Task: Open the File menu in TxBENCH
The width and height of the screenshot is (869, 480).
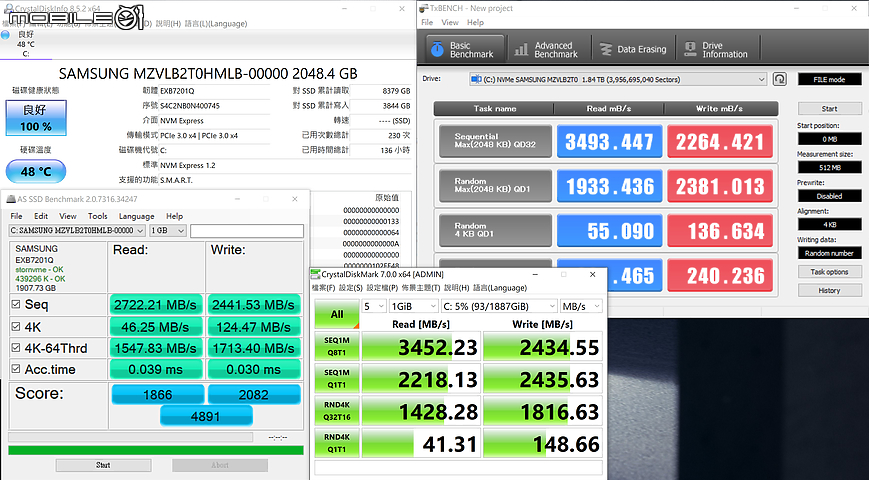Action: pos(427,23)
